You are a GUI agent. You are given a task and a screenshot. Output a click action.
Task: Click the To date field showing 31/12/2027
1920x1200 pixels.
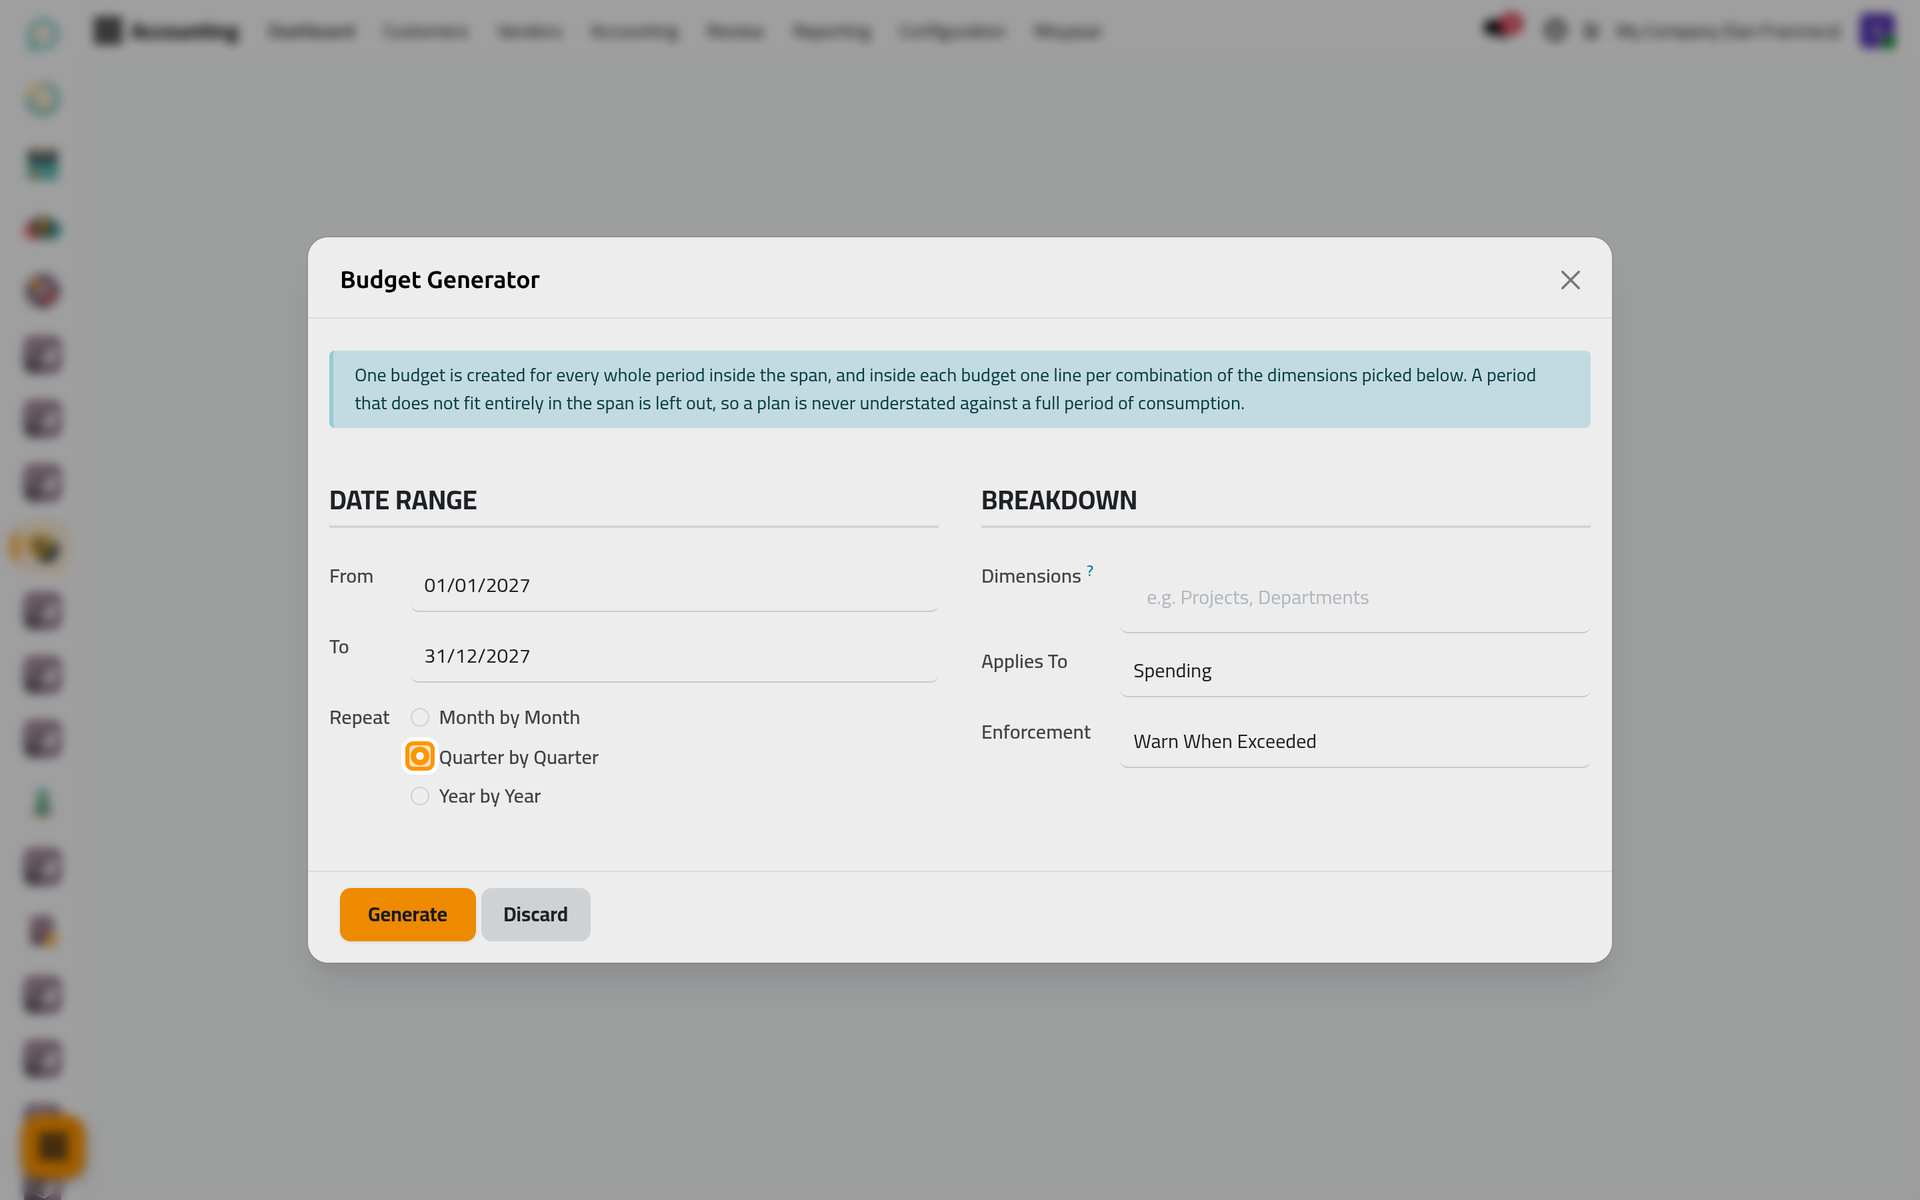674,657
